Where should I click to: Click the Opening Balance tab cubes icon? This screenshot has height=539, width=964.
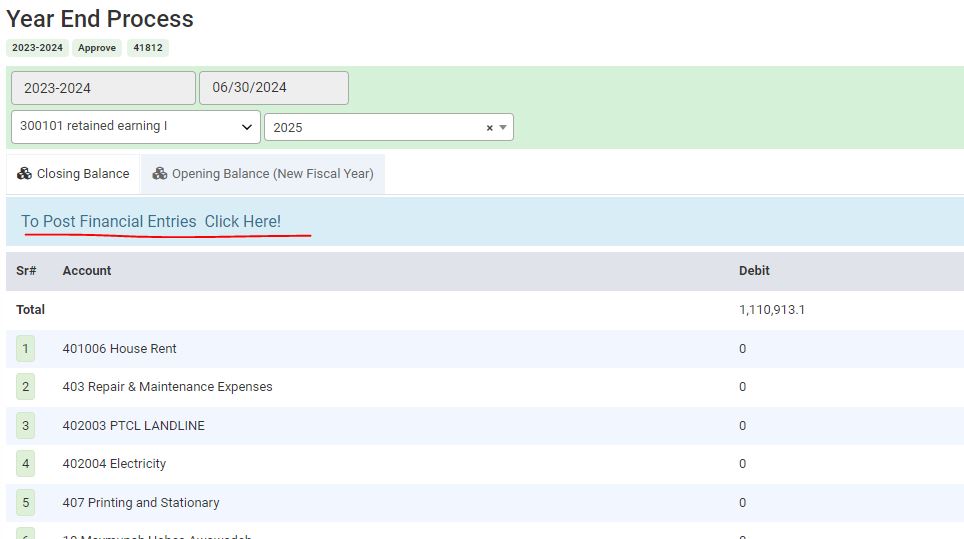coord(160,174)
